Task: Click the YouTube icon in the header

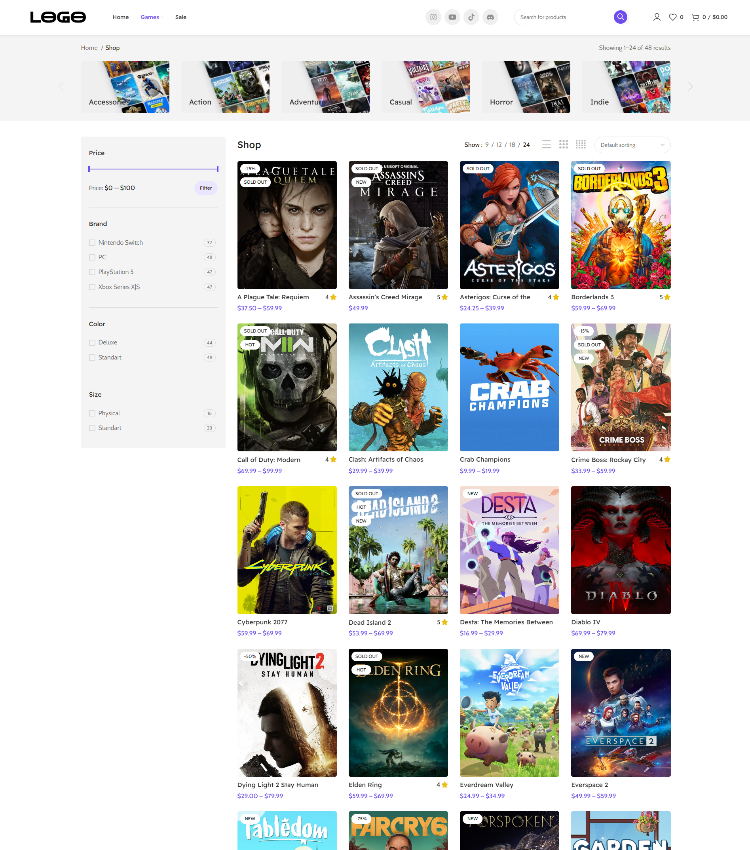Action: pos(452,17)
